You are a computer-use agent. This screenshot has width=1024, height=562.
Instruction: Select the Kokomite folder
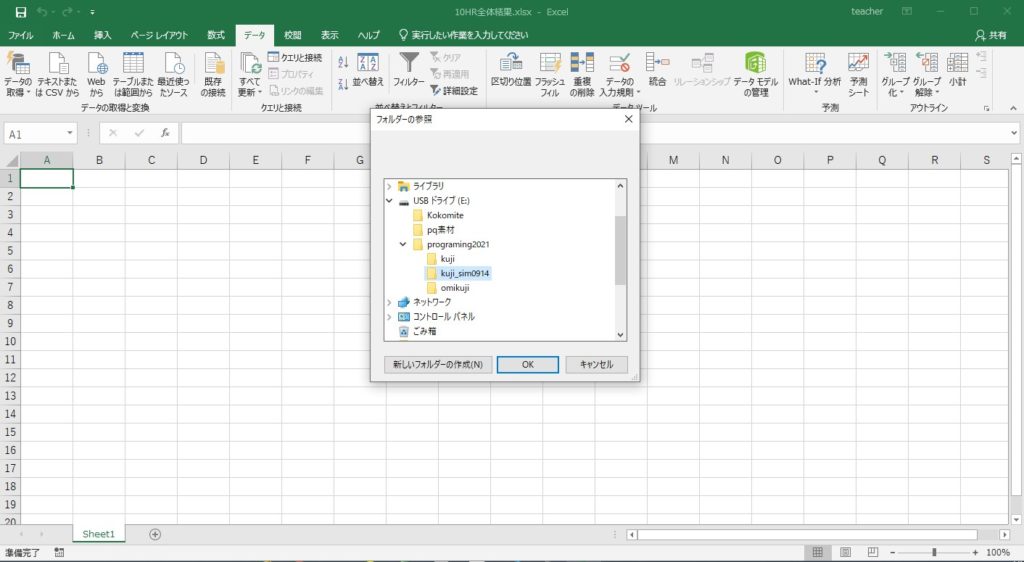[x=445, y=215]
